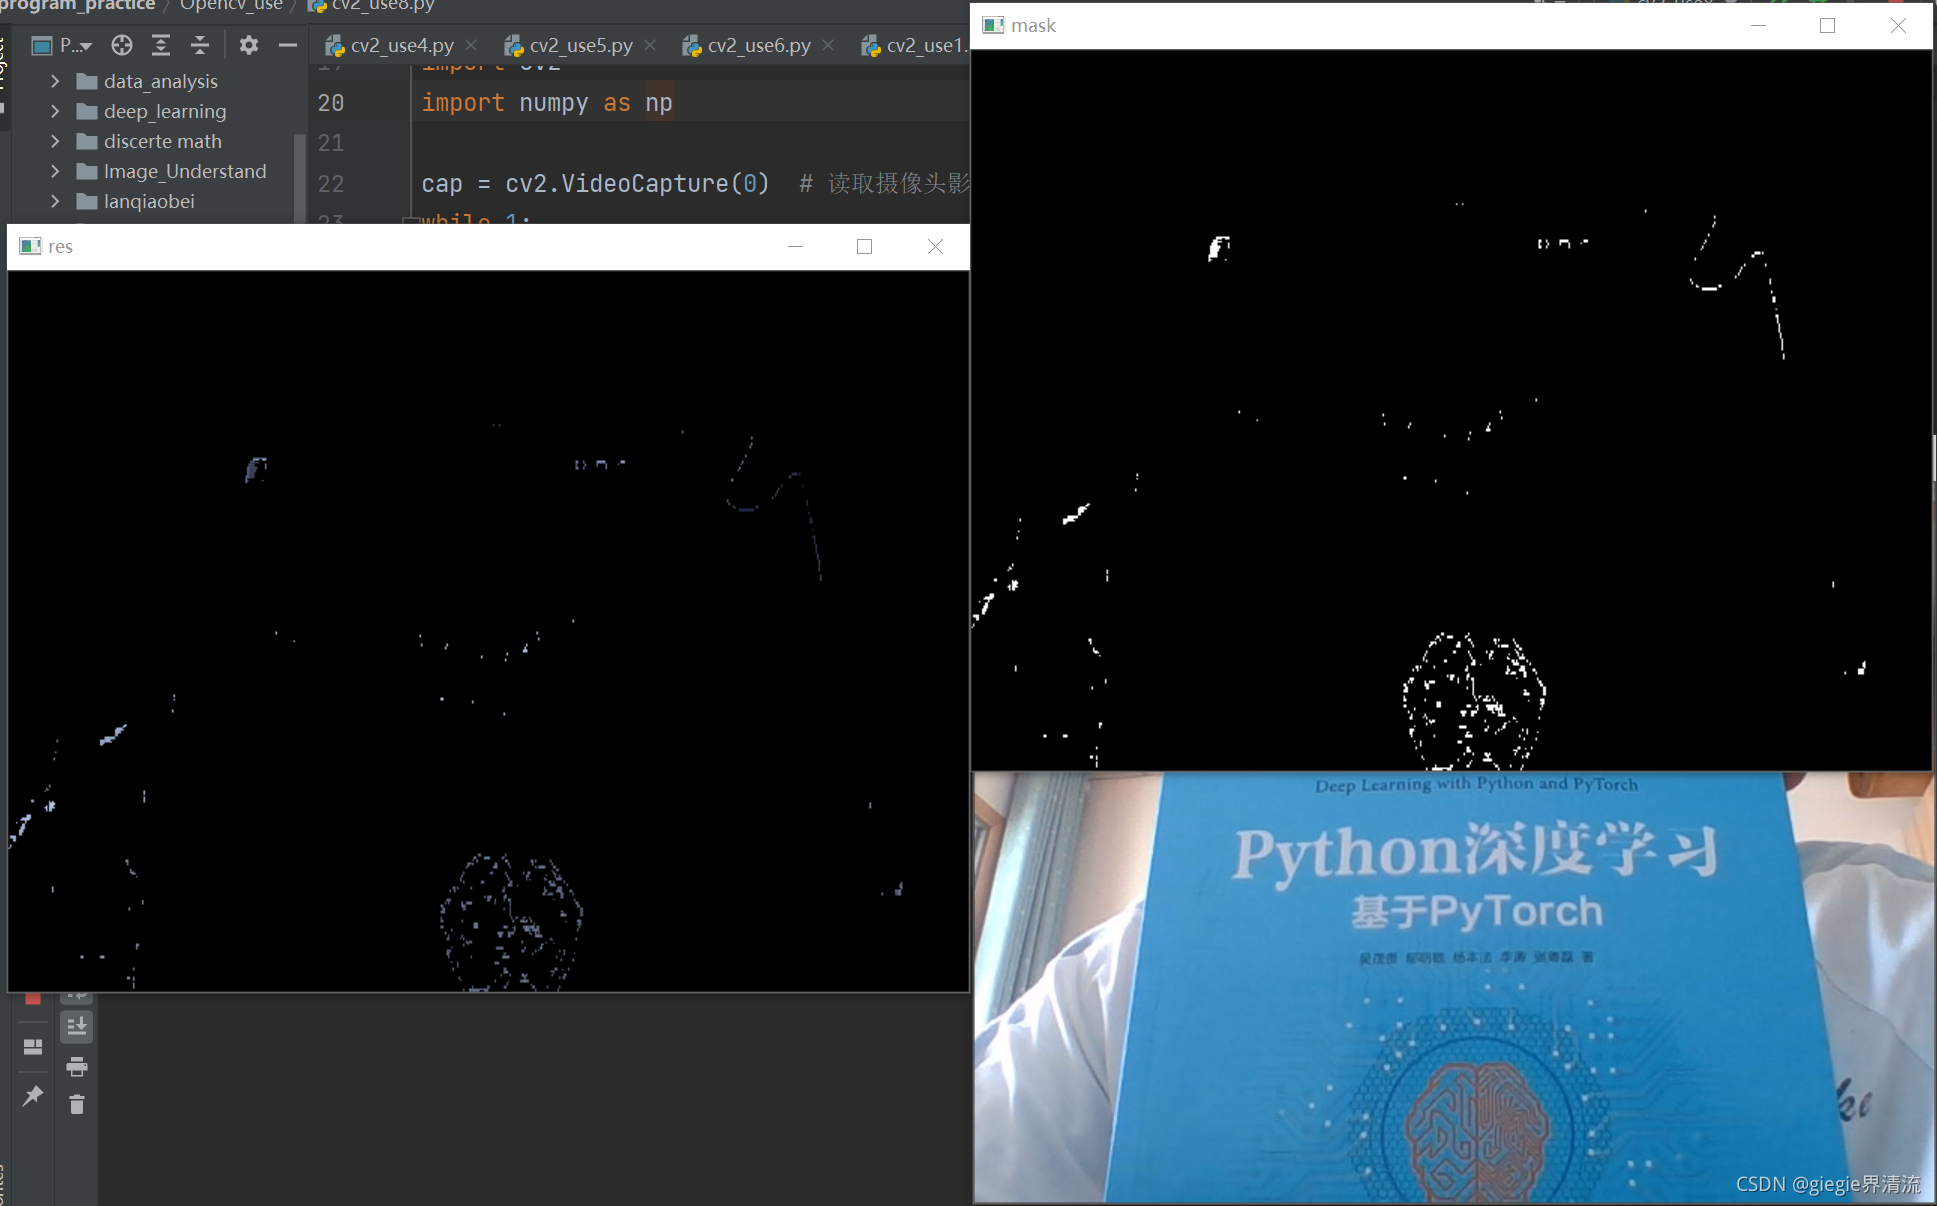Image resolution: width=1937 pixels, height=1206 pixels.
Task: Expand the discerte math folder
Action: coord(55,141)
